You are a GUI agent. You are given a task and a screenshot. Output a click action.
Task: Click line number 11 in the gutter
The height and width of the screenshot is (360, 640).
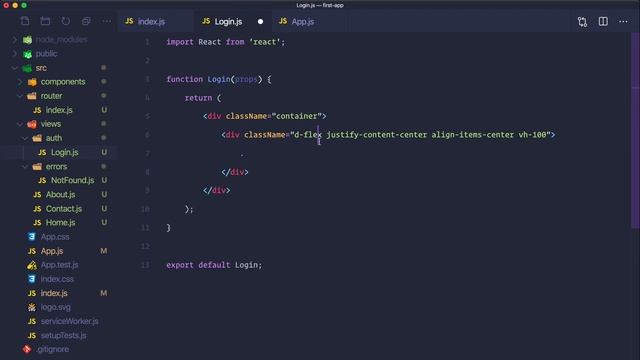tap(145, 228)
